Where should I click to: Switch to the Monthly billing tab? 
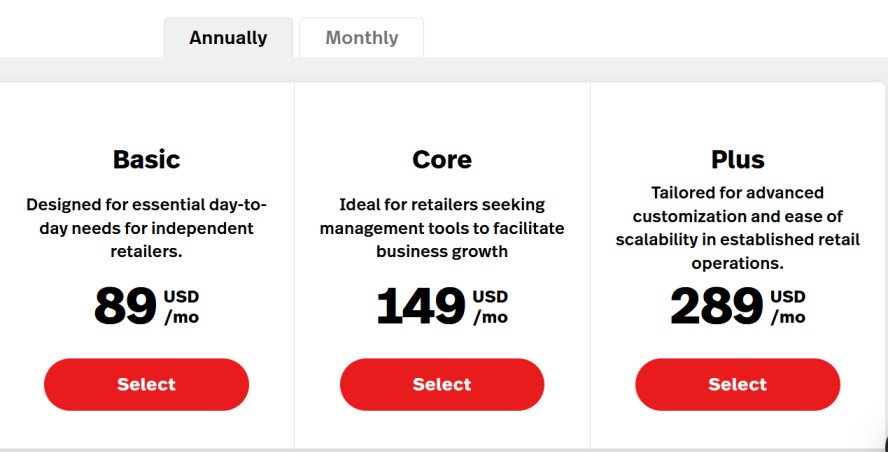tap(361, 38)
